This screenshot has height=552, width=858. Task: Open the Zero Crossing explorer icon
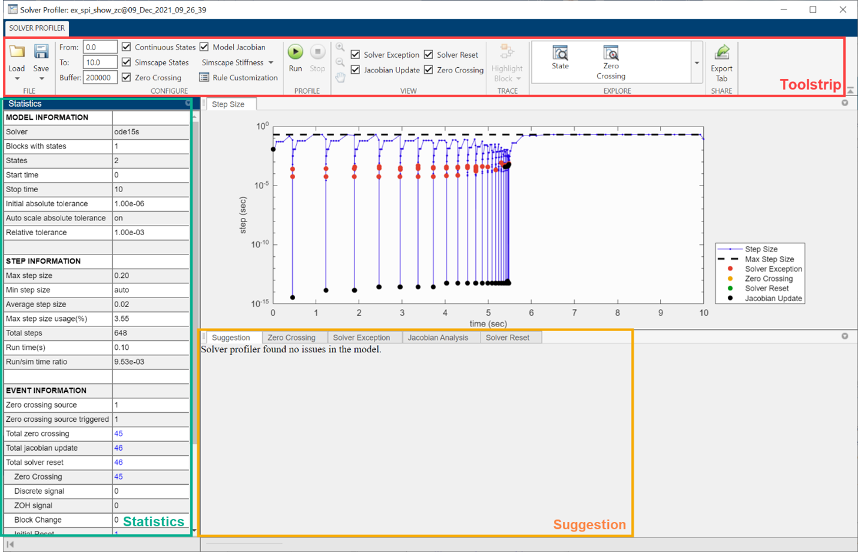(611, 53)
